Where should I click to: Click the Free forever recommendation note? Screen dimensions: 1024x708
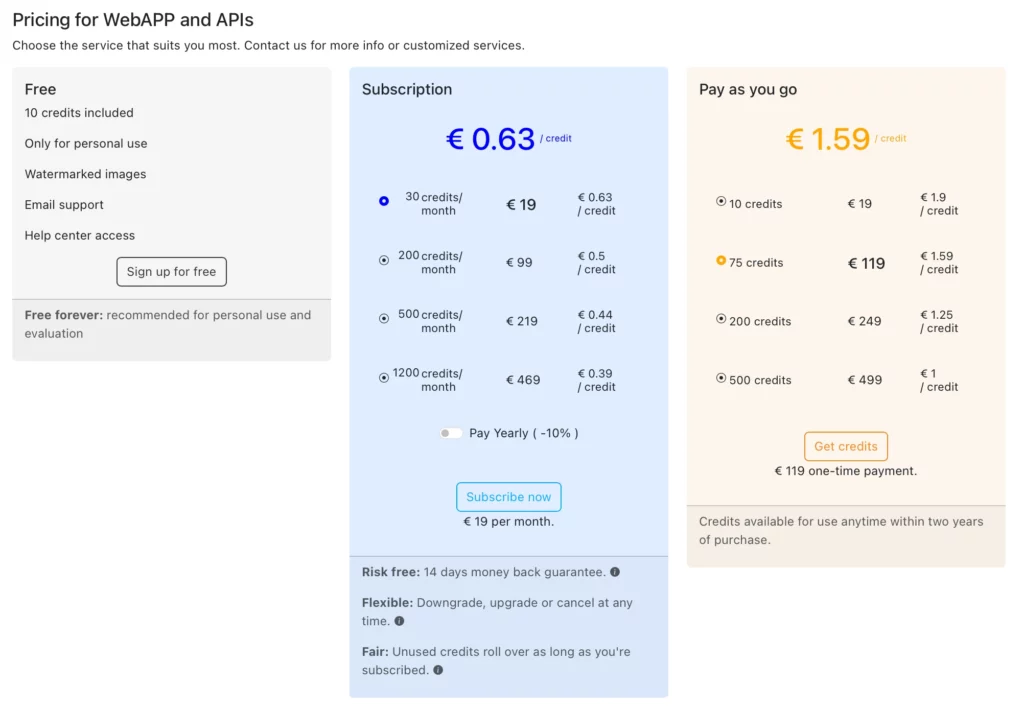coord(170,324)
